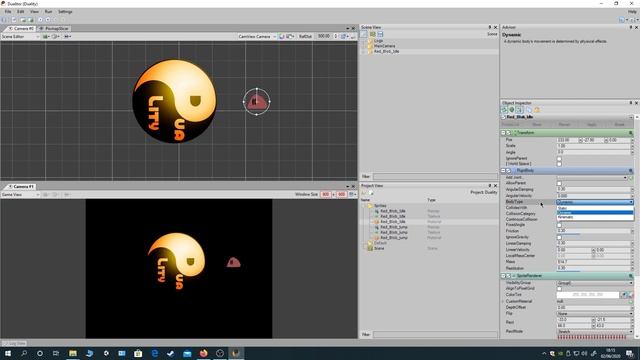The image size is (640, 360).
Task: Choose Kinematic in BodyType list
Action: tap(595, 217)
